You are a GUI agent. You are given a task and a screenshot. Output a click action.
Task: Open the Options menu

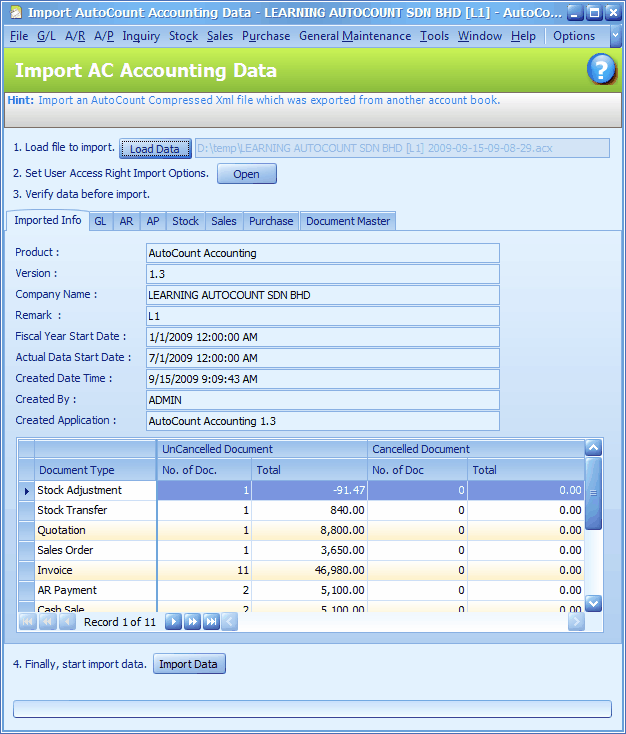[574, 36]
